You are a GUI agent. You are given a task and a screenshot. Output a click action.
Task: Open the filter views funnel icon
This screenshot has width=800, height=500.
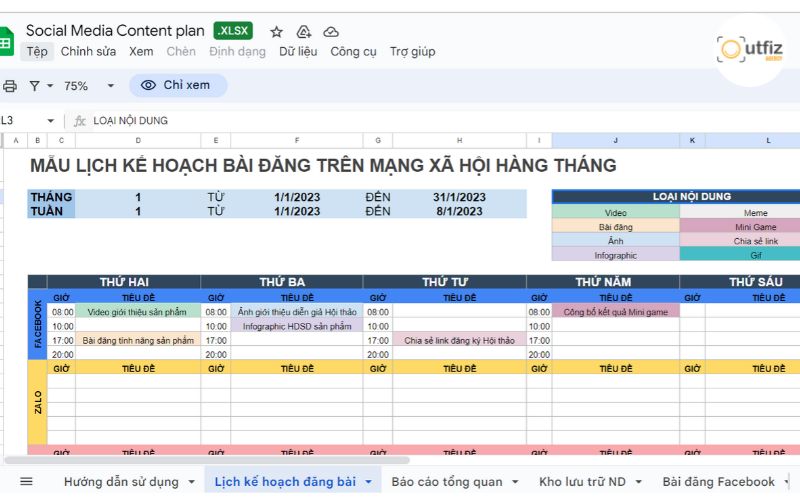(34, 86)
